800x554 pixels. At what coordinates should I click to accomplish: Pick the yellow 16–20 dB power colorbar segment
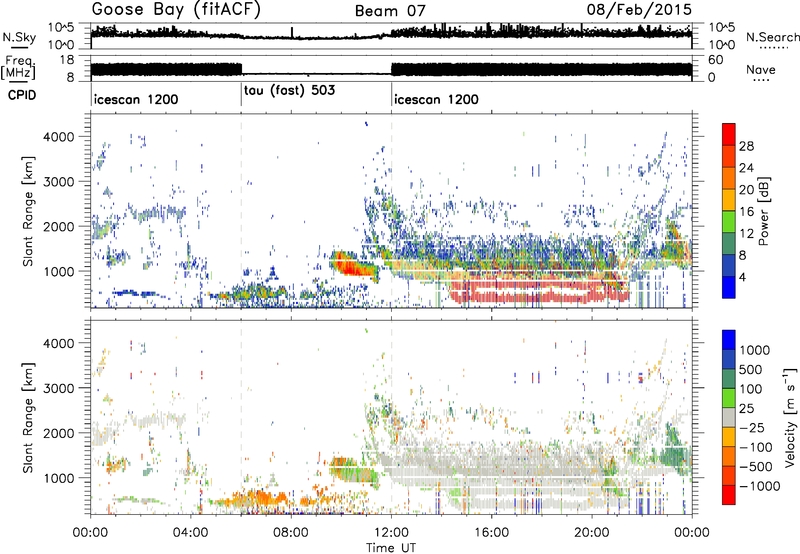729,200
